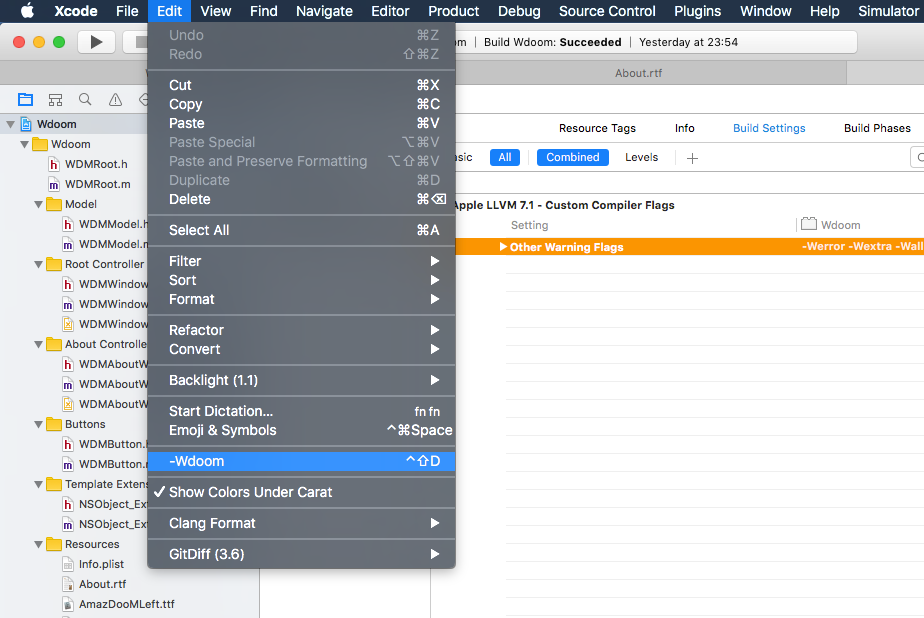Click the Run (play) button
Image resolution: width=924 pixels, height=618 pixels.
96,42
